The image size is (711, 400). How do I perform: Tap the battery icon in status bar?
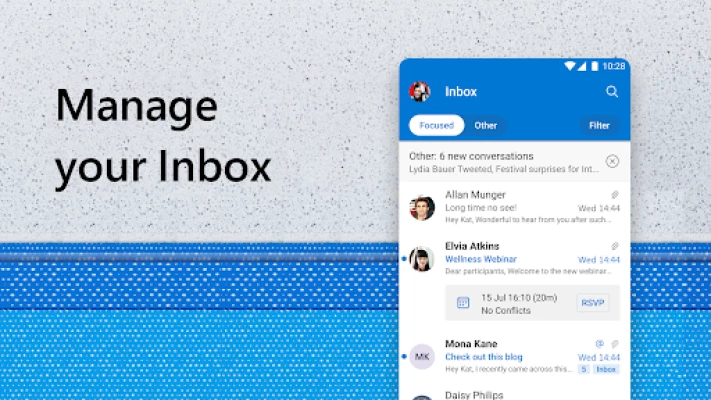pyautogui.click(x=595, y=66)
